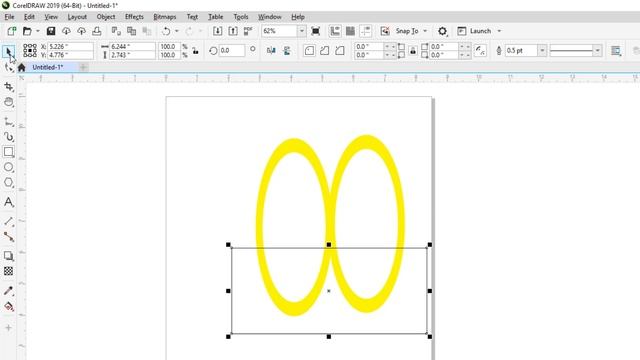Open the File menu
This screenshot has width=640, height=360.
pos(9,17)
